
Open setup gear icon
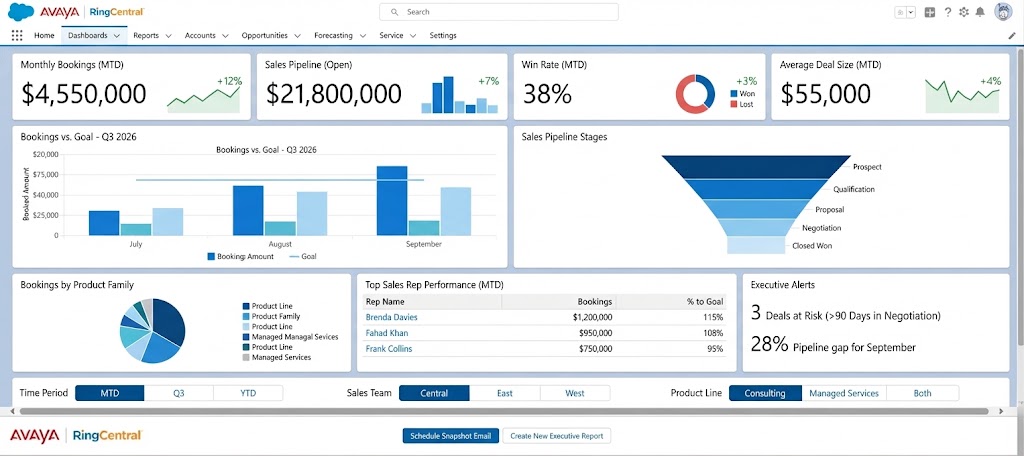pyautogui.click(x=964, y=12)
